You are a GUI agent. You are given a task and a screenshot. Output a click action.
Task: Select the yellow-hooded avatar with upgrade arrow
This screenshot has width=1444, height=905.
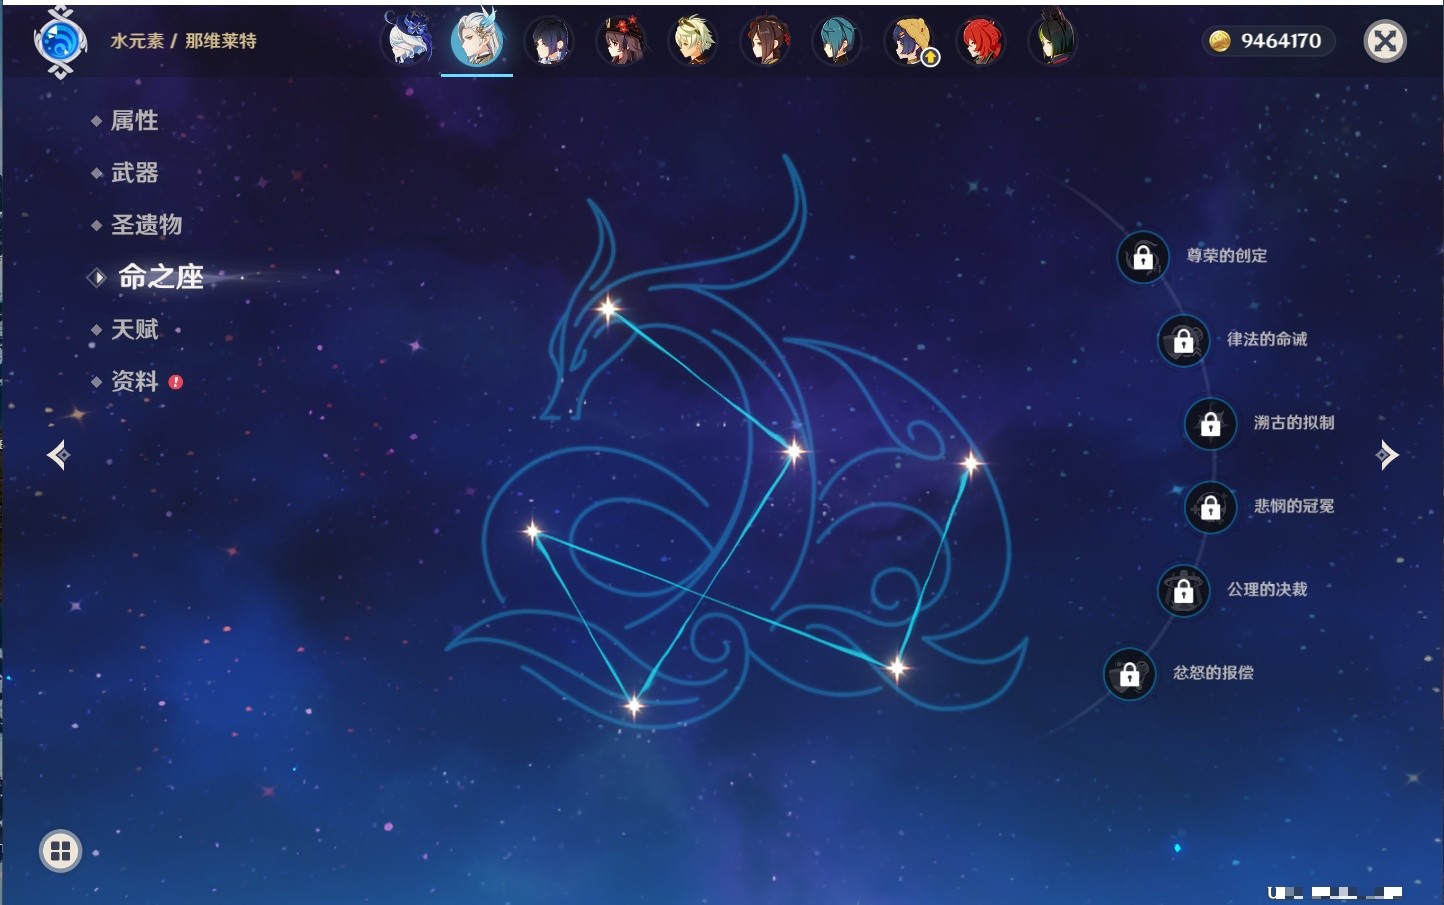click(x=910, y=42)
